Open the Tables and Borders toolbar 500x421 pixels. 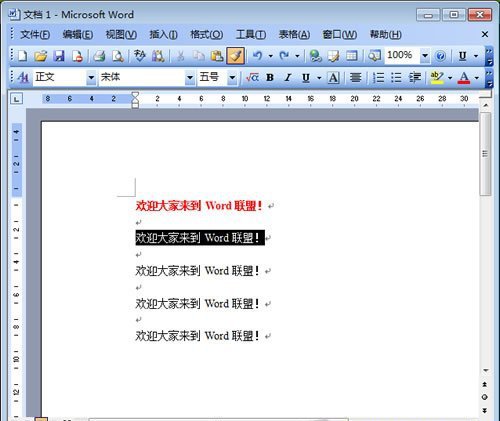pyautogui.click(x=333, y=56)
